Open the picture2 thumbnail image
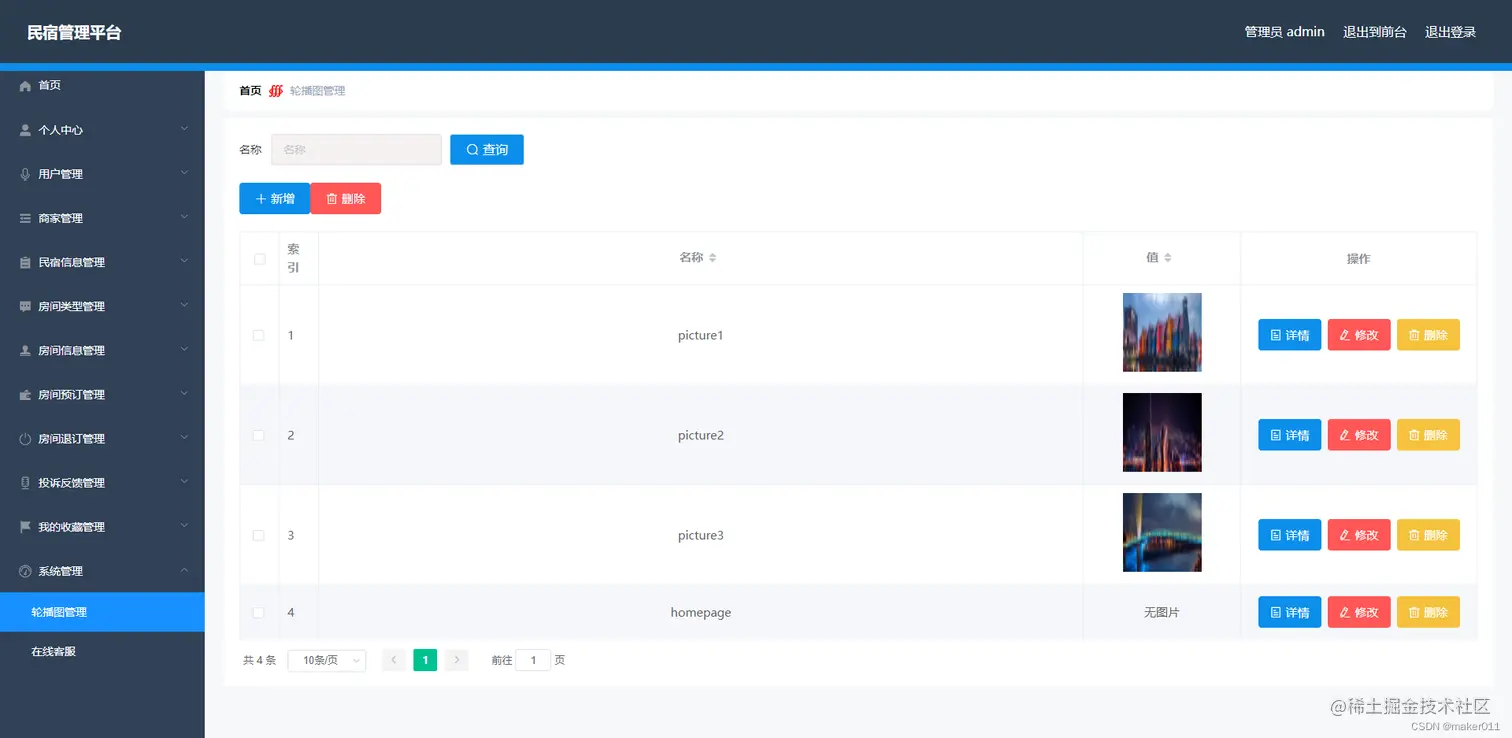 (1162, 432)
